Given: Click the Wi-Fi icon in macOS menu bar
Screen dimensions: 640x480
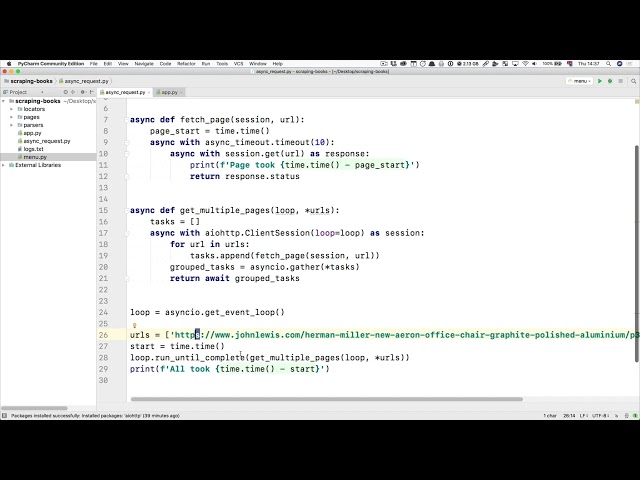Looking at the screenshot, I should [525, 64].
